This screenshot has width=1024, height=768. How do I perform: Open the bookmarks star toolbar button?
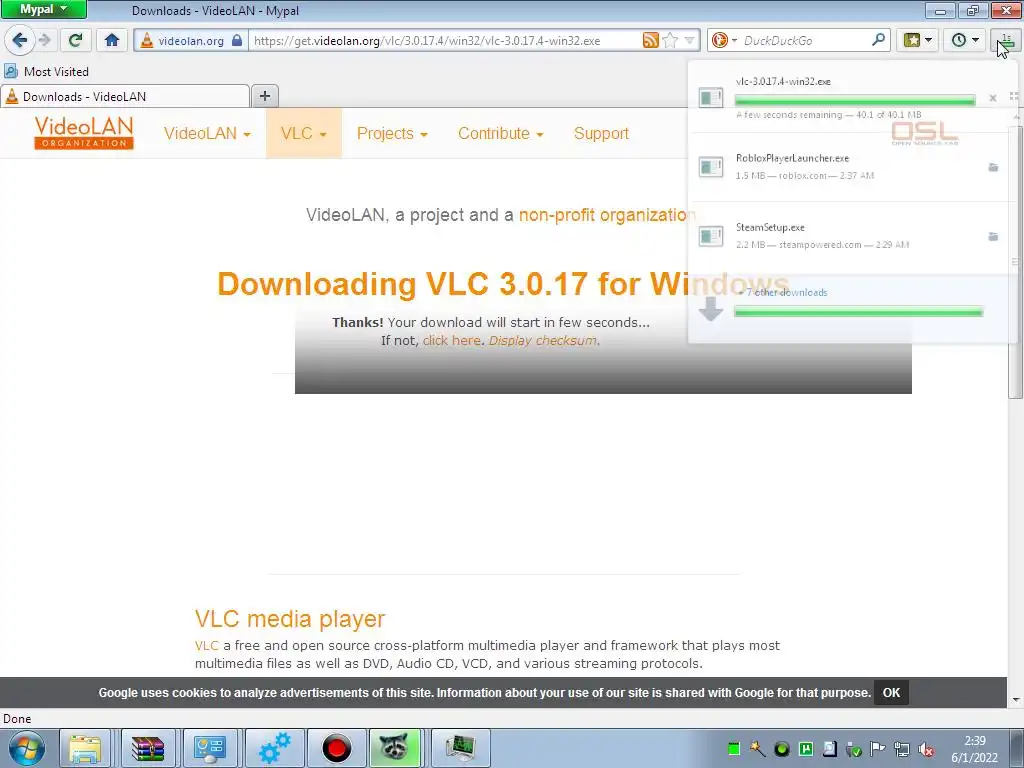tap(917, 40)
